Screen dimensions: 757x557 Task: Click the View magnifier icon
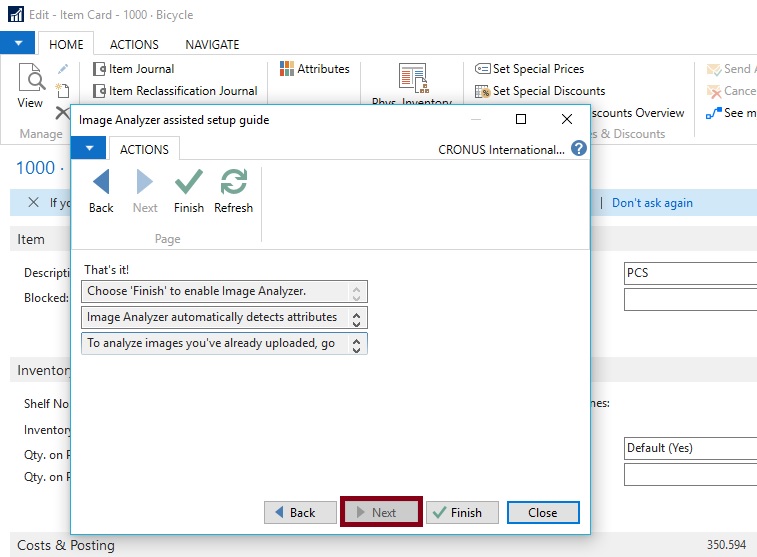coord(31,80)
